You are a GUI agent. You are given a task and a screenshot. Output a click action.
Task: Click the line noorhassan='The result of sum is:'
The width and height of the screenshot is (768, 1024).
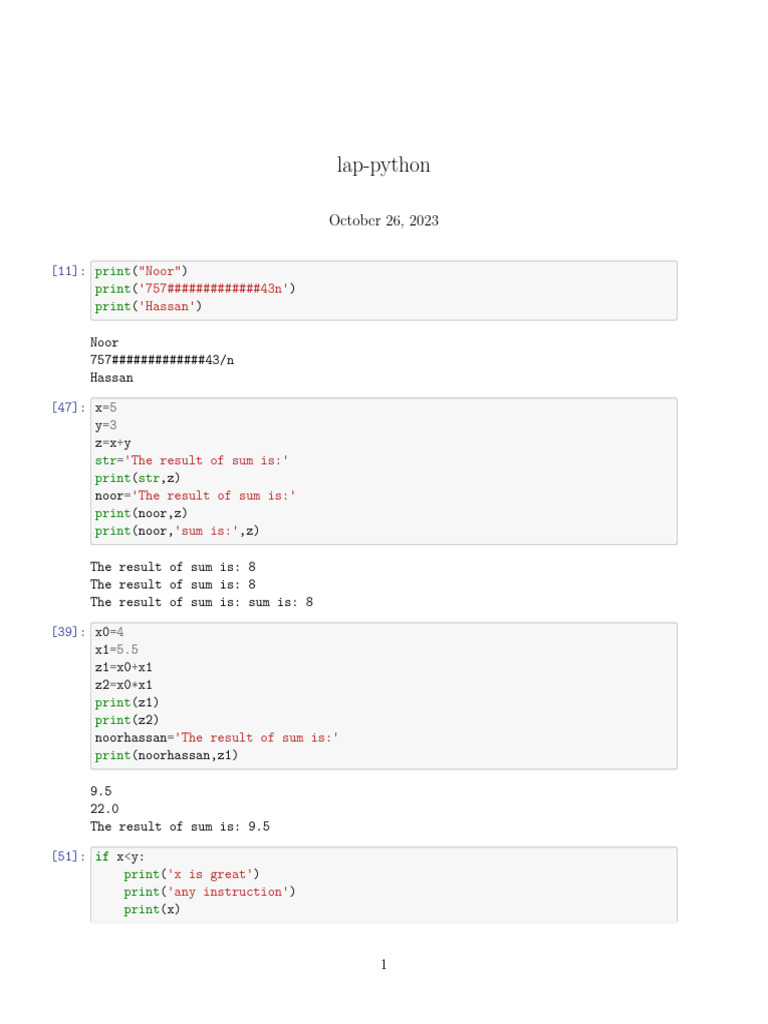click(217, 738)
